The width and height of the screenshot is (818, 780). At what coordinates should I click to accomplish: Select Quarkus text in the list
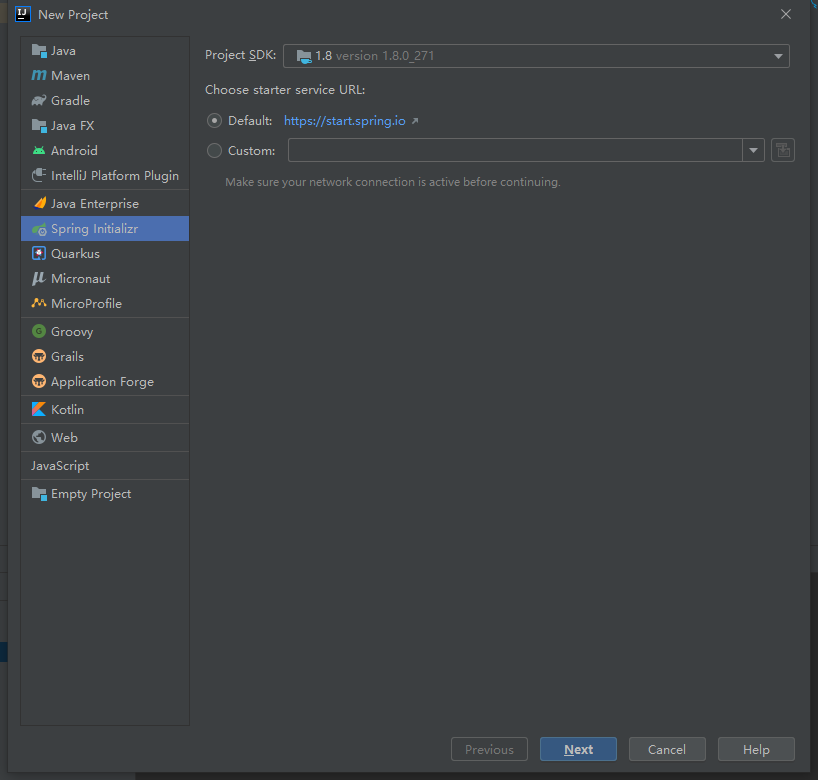point(76,254)
